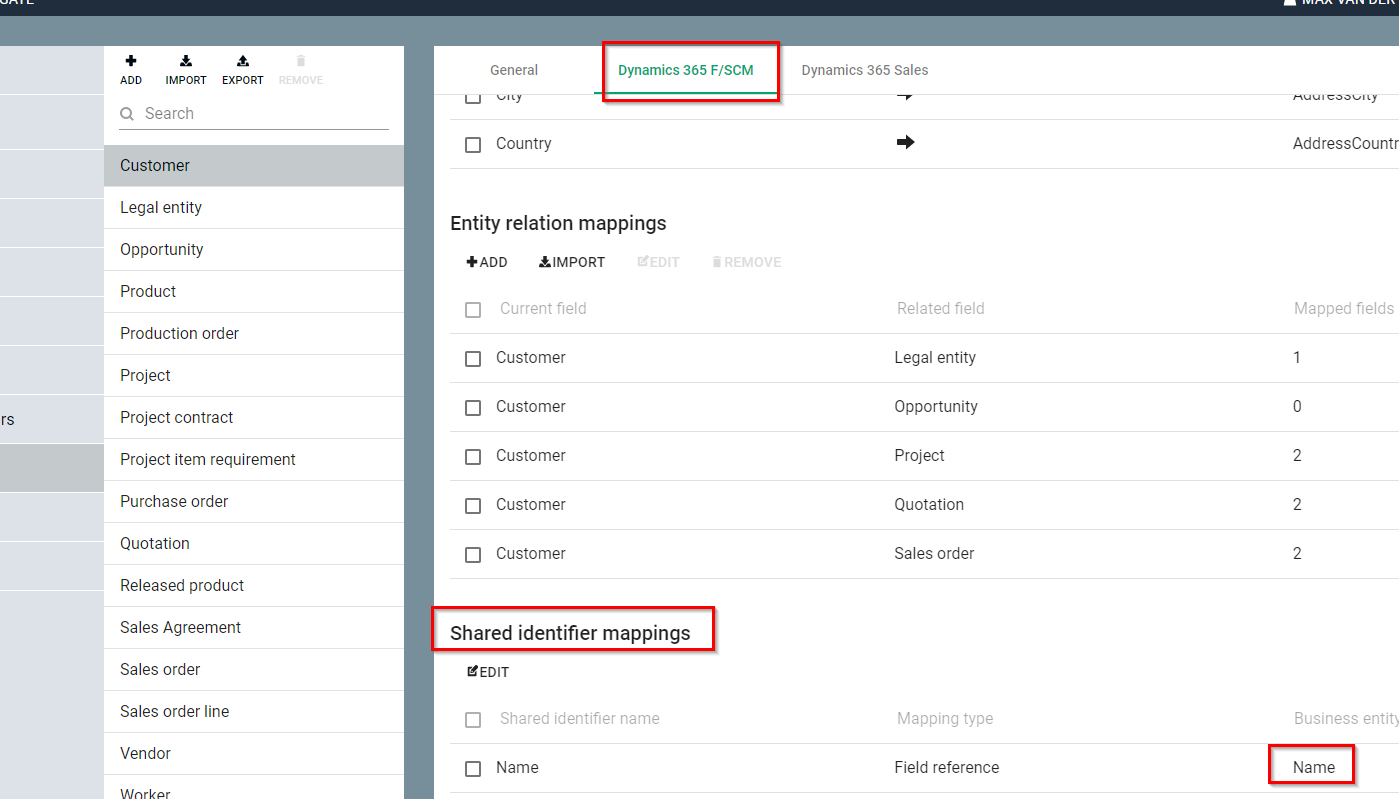Click Edit under Shared identifier mappings

[488, 672]
